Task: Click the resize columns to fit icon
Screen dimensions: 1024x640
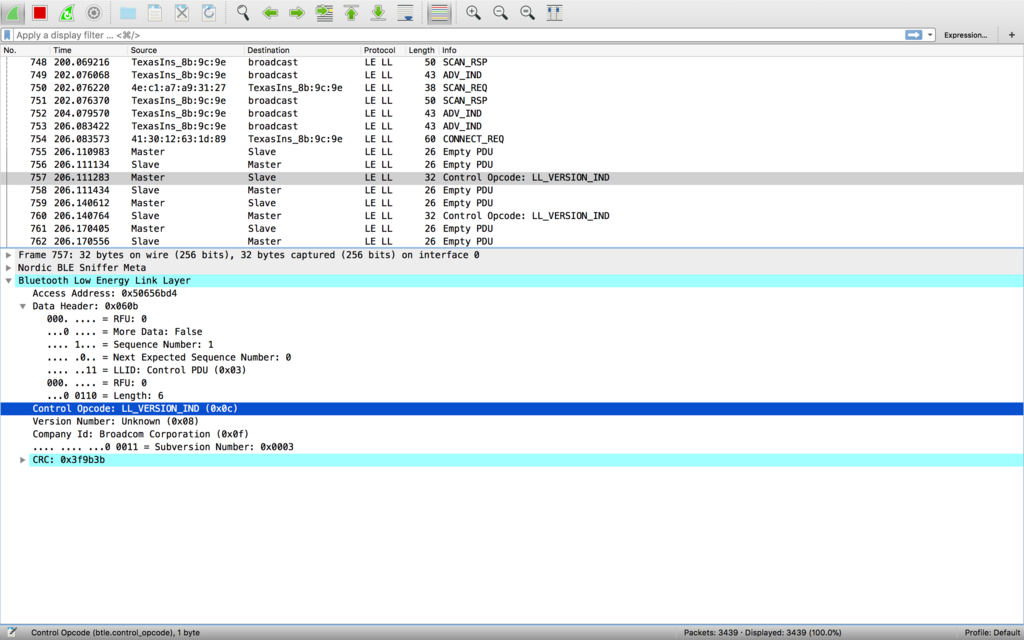Action: (x=554, y=12)
